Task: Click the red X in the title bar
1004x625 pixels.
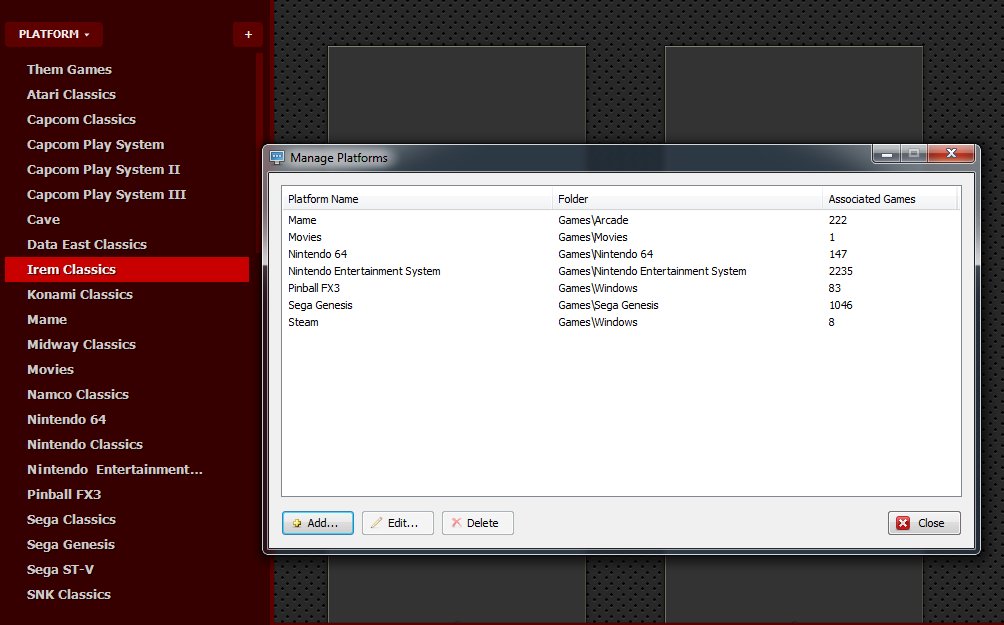Action: 951,154
